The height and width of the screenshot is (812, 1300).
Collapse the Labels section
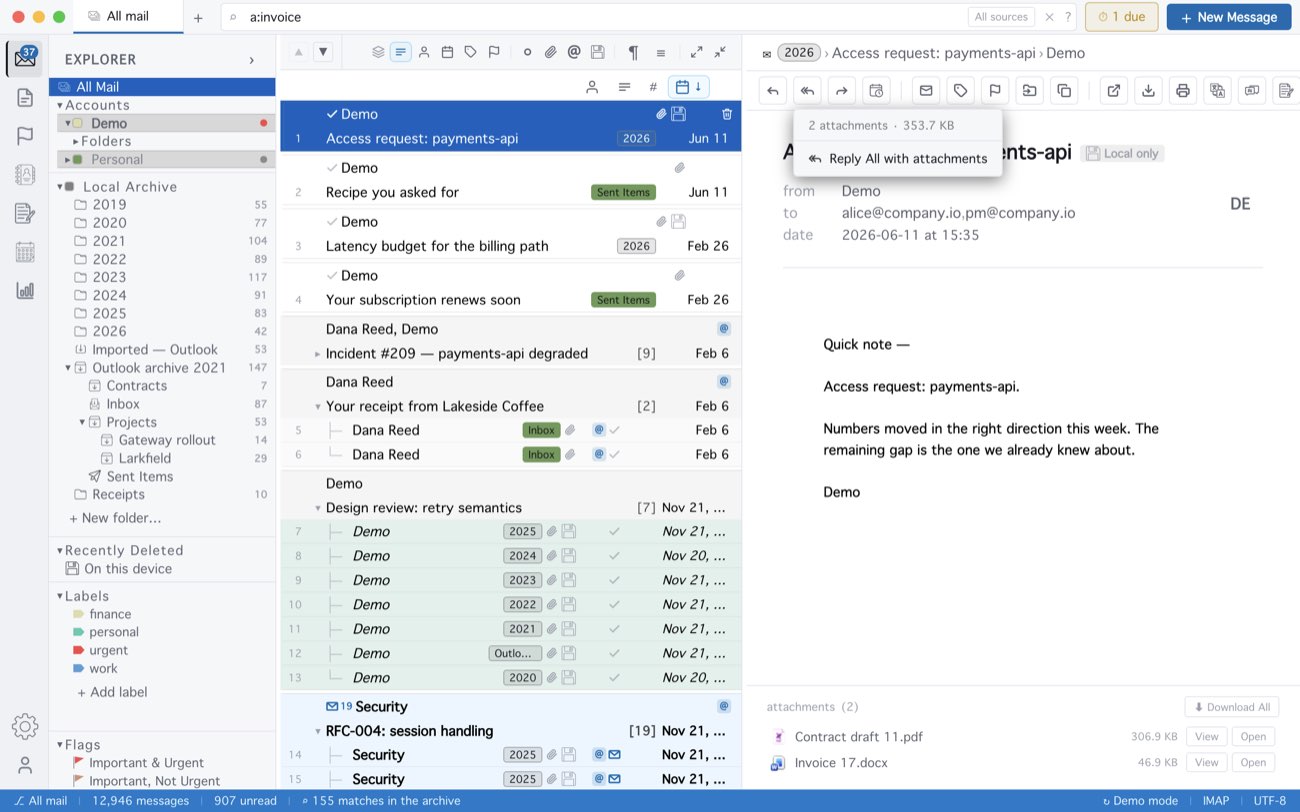60,596
